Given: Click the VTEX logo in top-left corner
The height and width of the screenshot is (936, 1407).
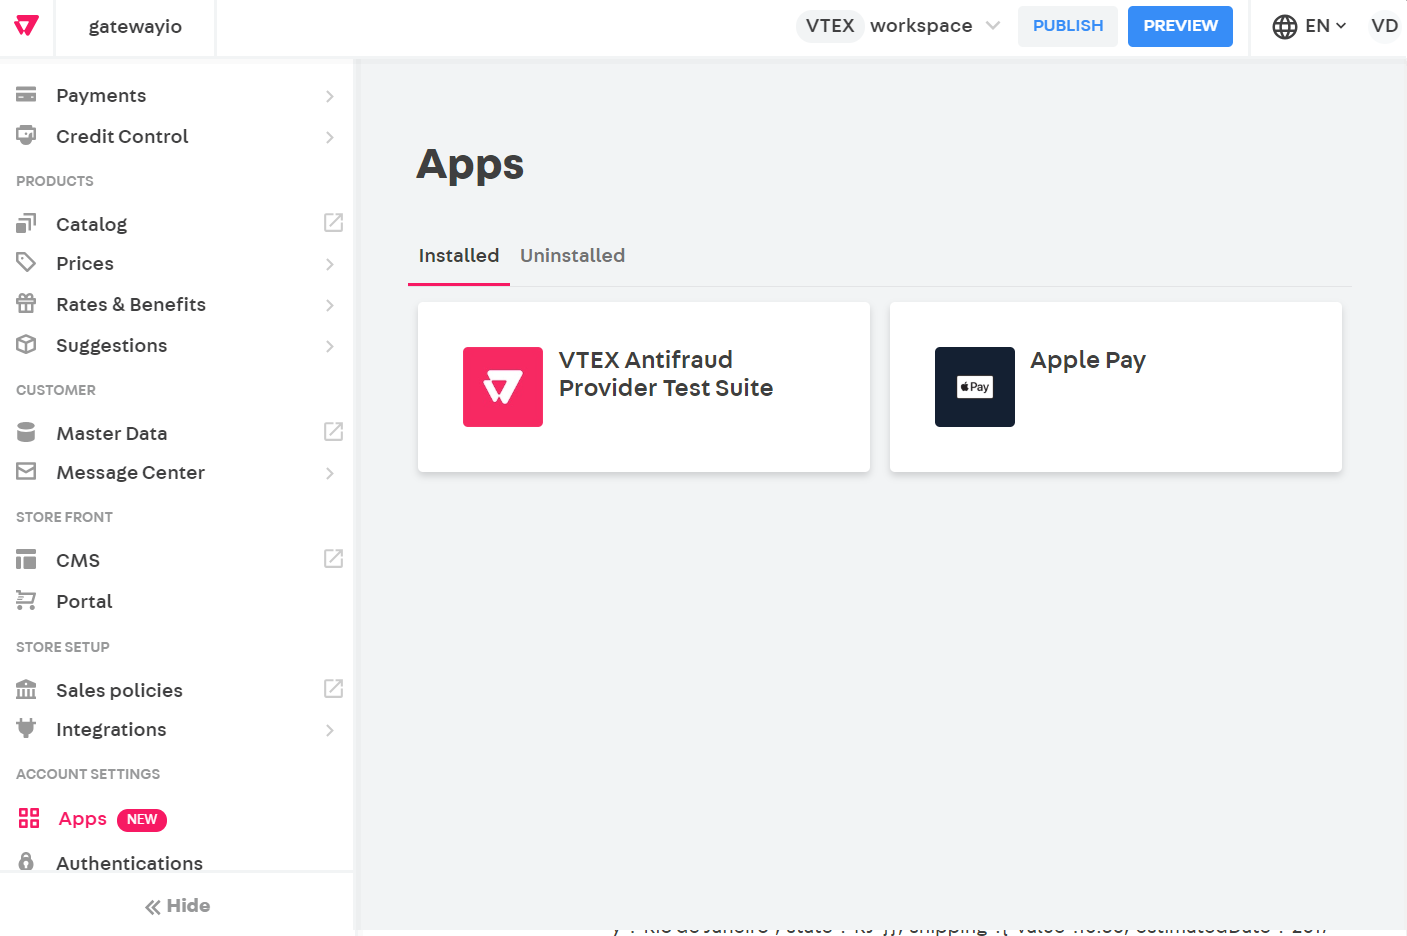Looking at the screenshot, I should 25,26.
